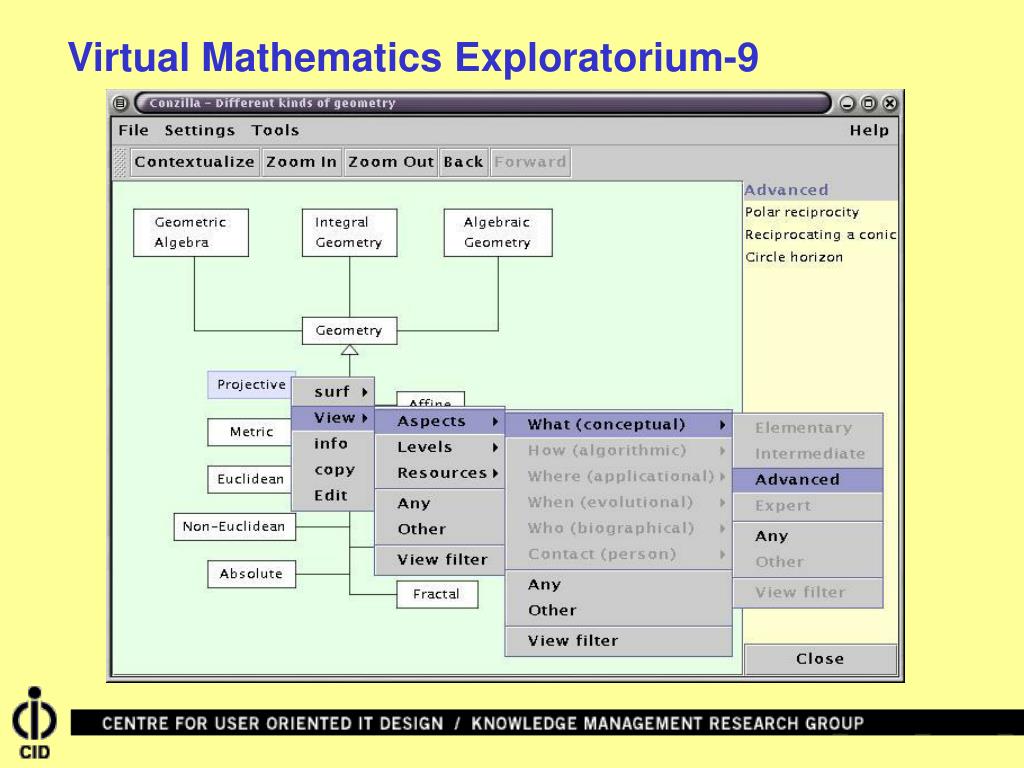
Task: Select Any in the View submenu
Action: coord(440,504)
